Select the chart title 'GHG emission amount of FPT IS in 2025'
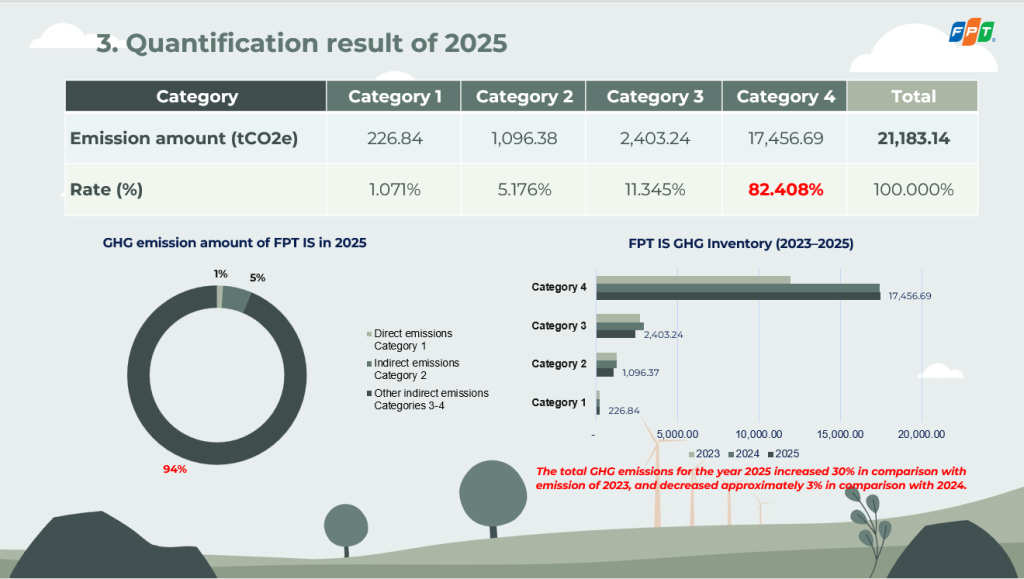 (x=234, y=243)
